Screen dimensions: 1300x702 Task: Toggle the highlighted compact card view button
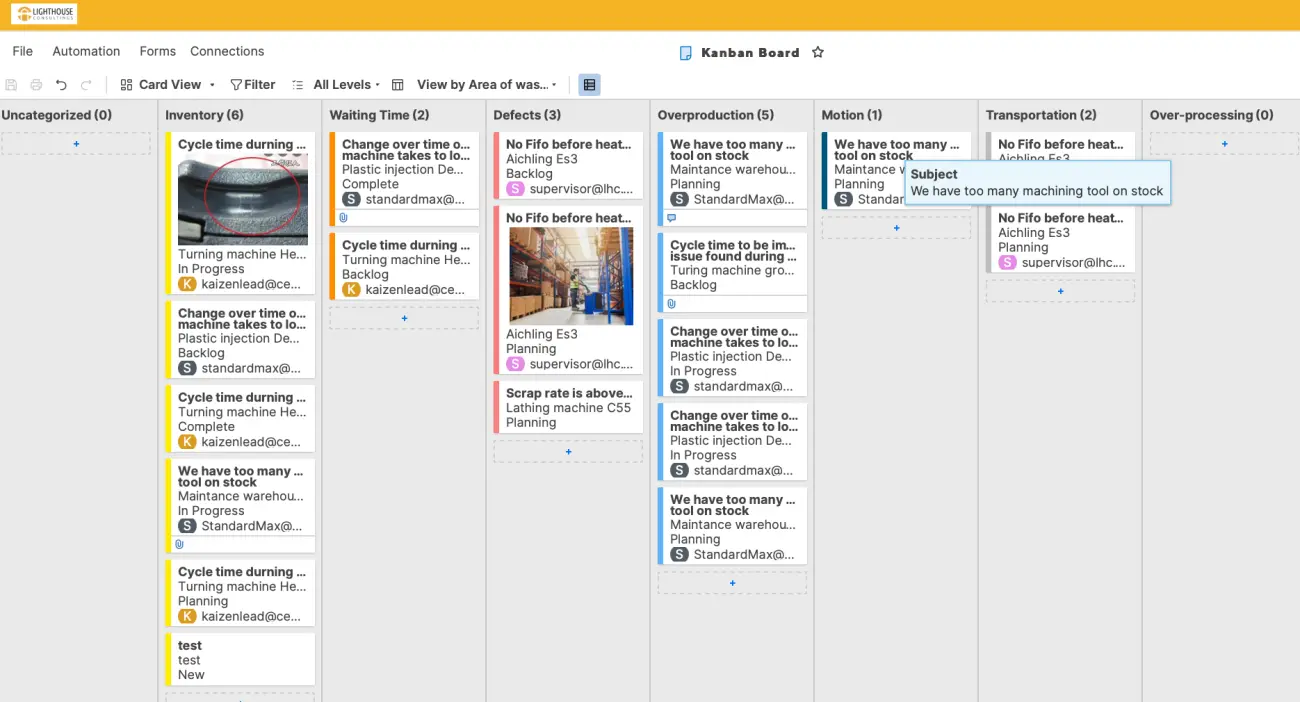589,85
